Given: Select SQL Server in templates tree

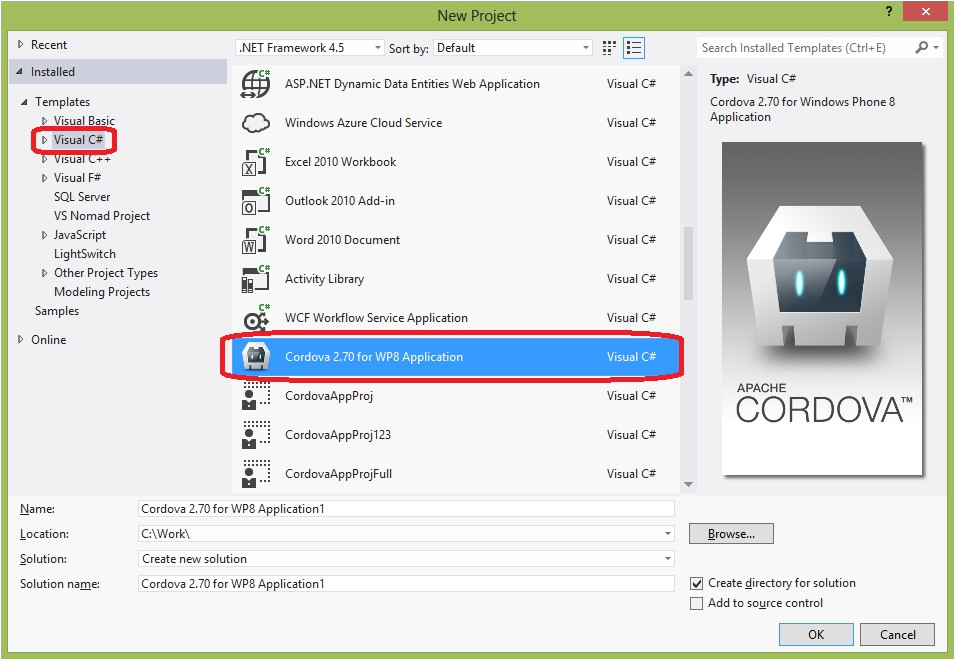Looking at the screenshot, I should [82, 197].
